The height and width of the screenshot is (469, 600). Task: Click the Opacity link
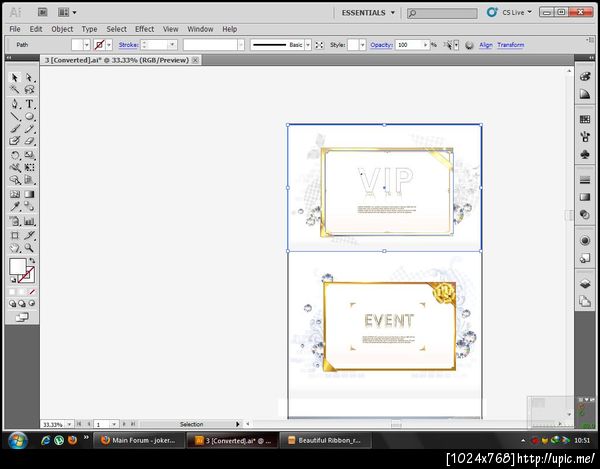point(381,45)
